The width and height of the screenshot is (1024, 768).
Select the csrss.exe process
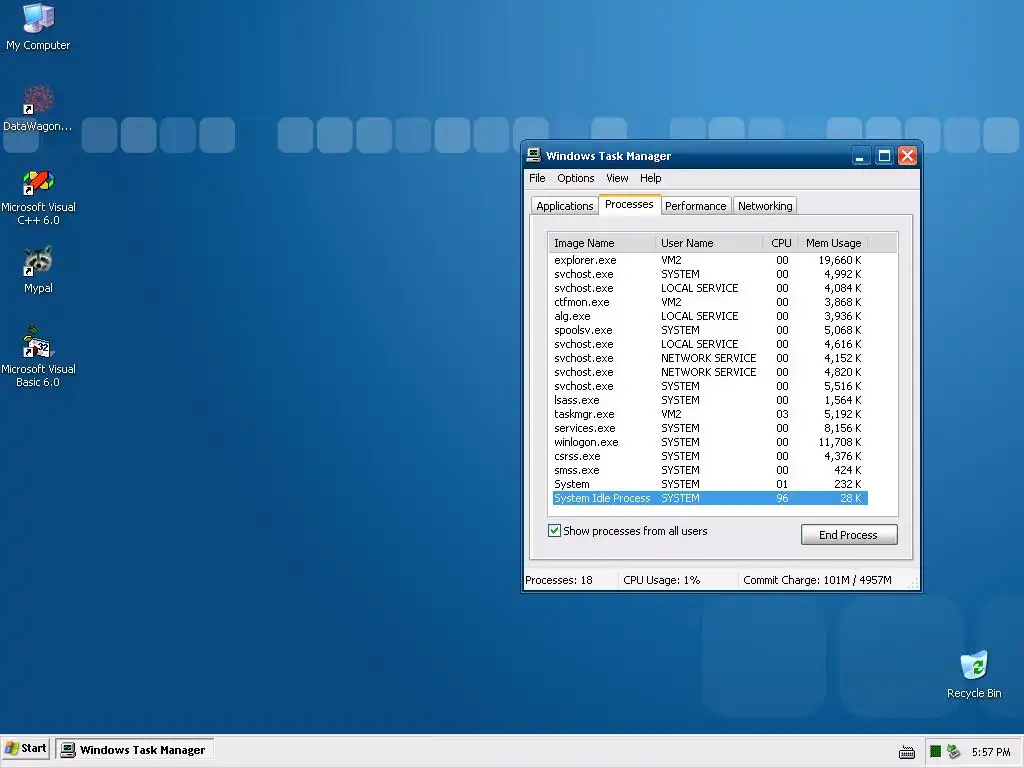[709, 456]
